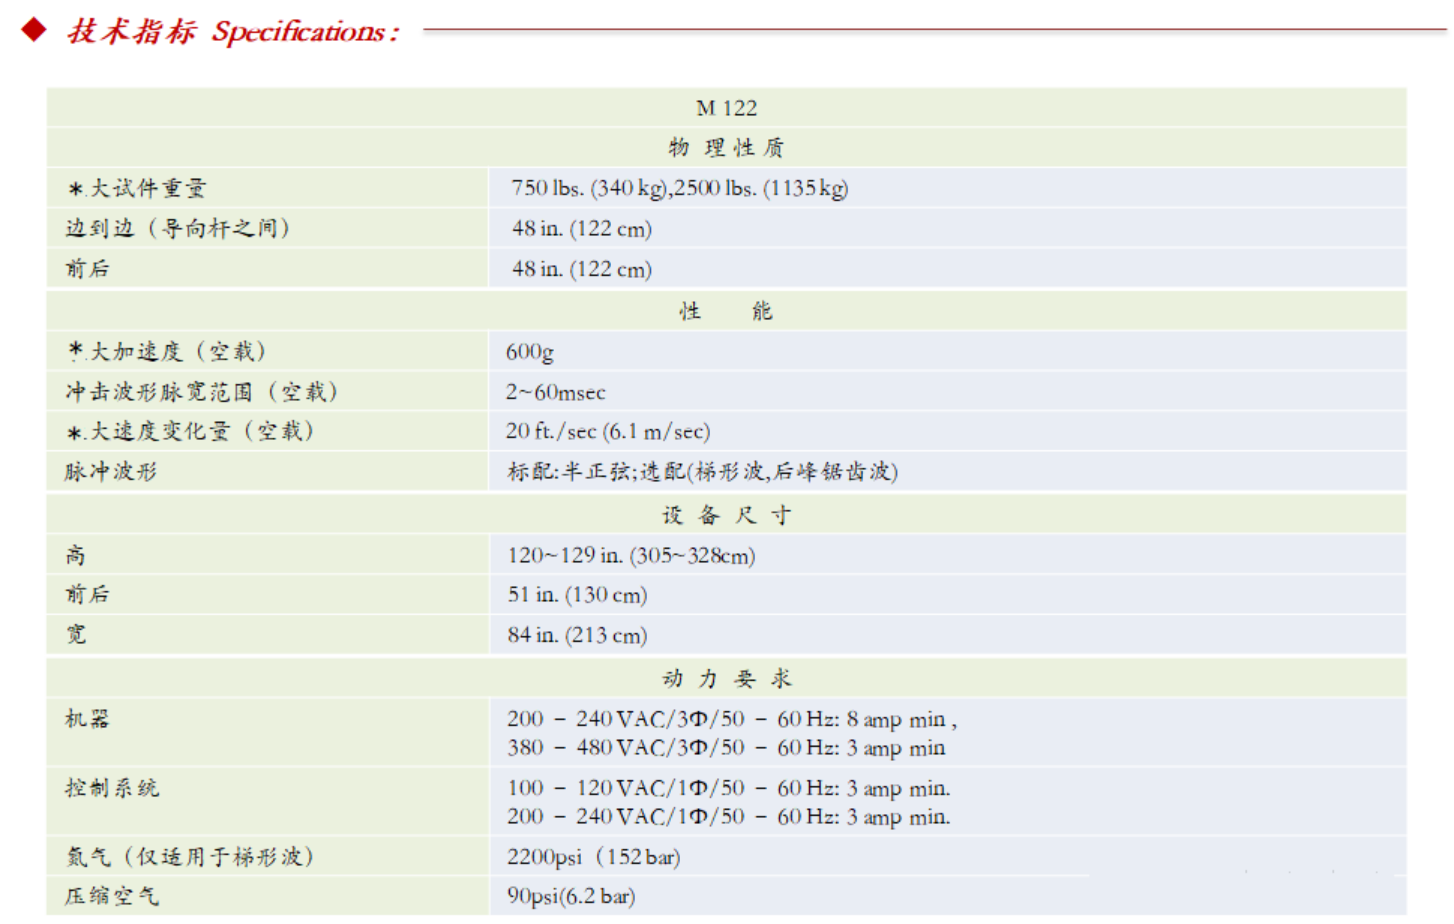Click the 机器 row label
Image resolution: width=1454 pixels, height=924 pixels.
click(88, 719)
